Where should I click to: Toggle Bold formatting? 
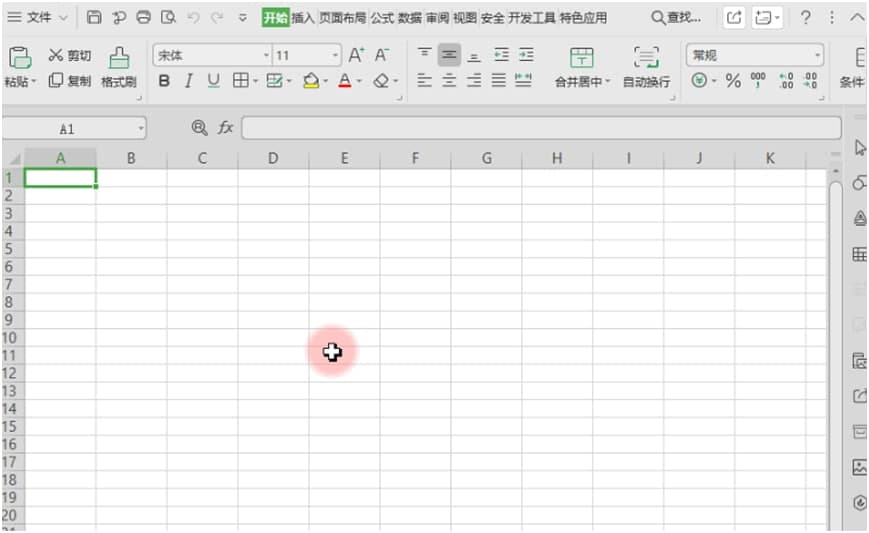coord(164,81)
